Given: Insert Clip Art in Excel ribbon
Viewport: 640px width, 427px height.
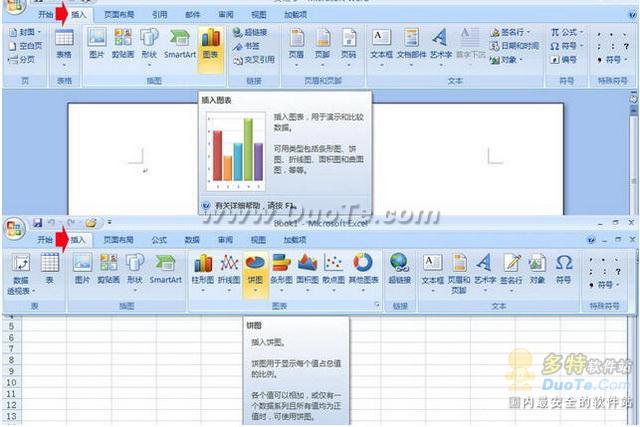Looking at the screenshot, I should tap(109, 269).
